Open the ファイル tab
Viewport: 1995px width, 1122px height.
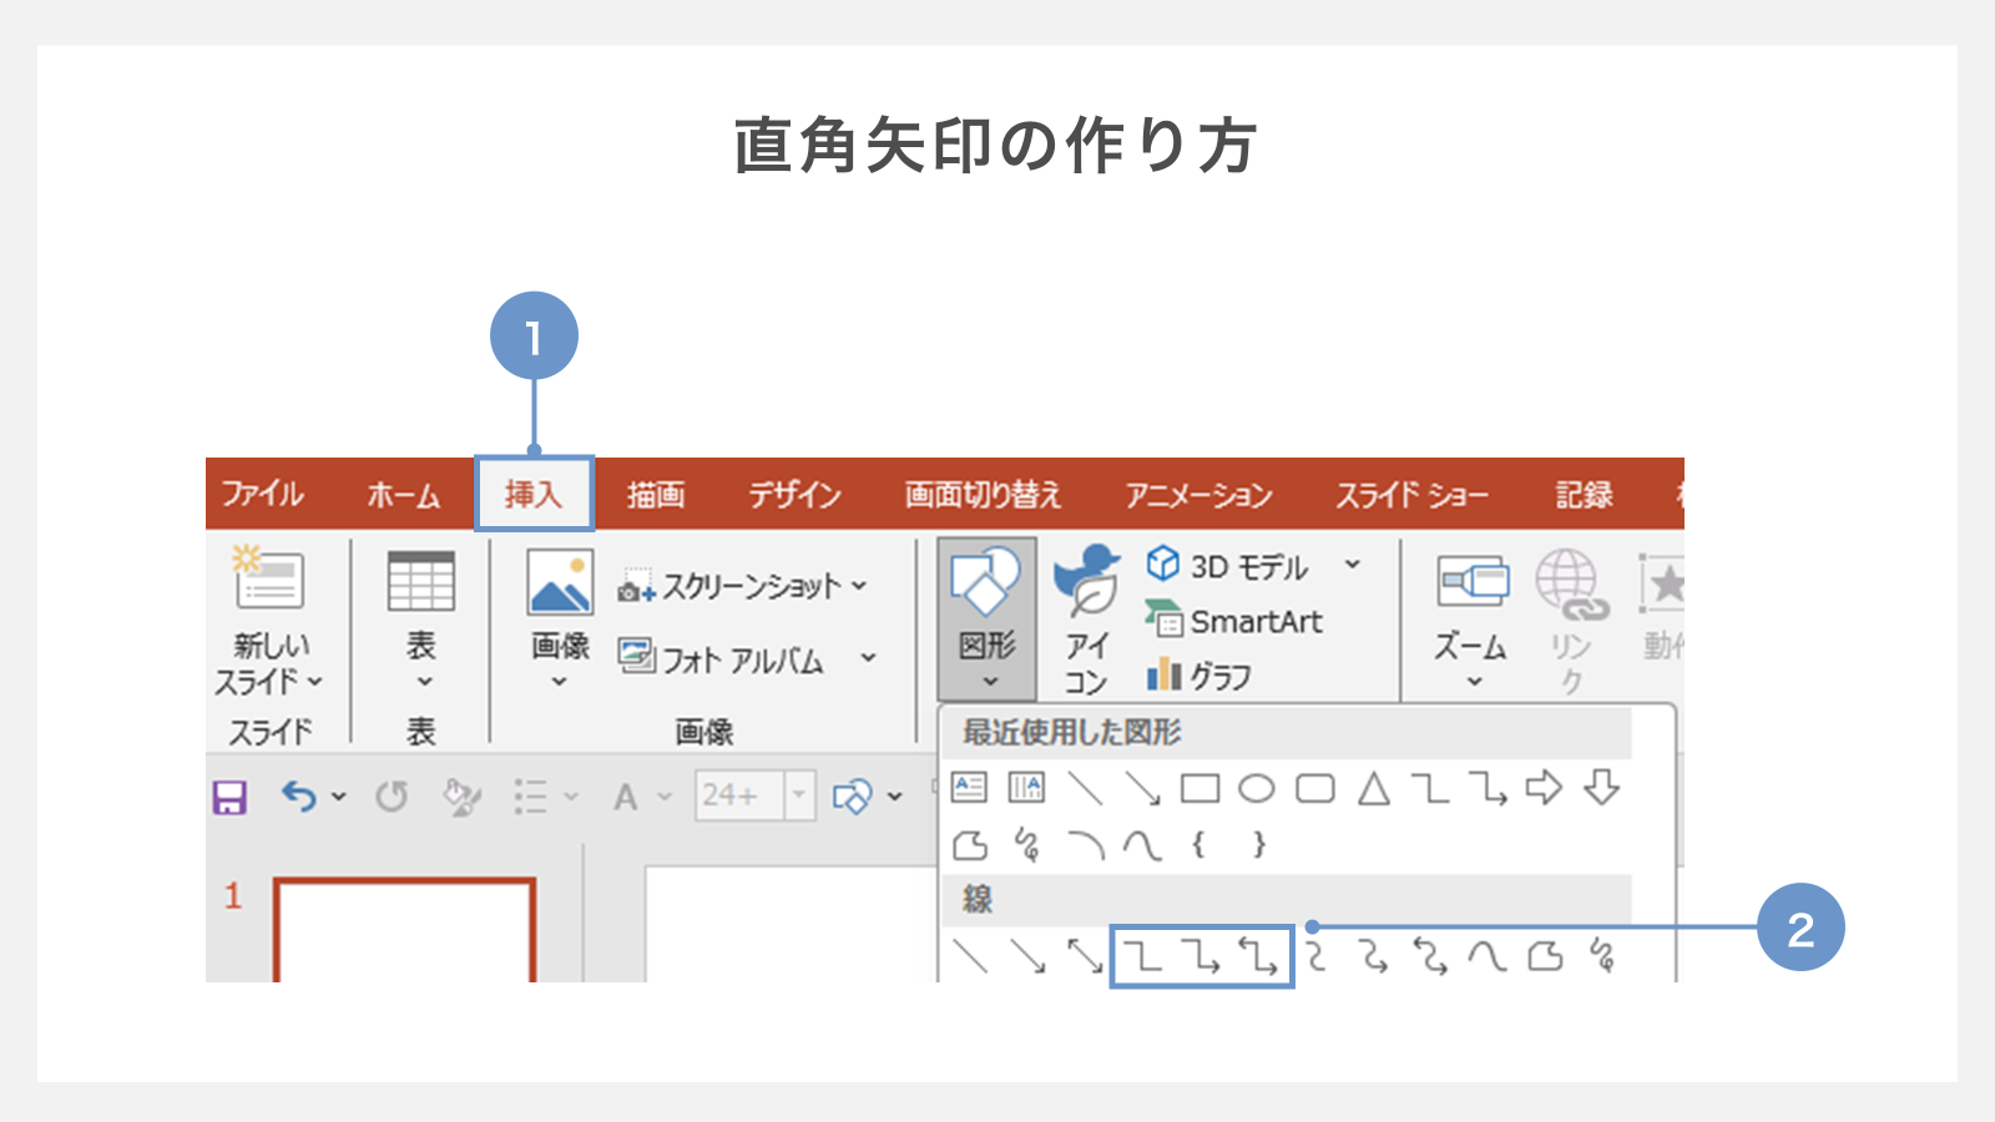tap(262, 494)
